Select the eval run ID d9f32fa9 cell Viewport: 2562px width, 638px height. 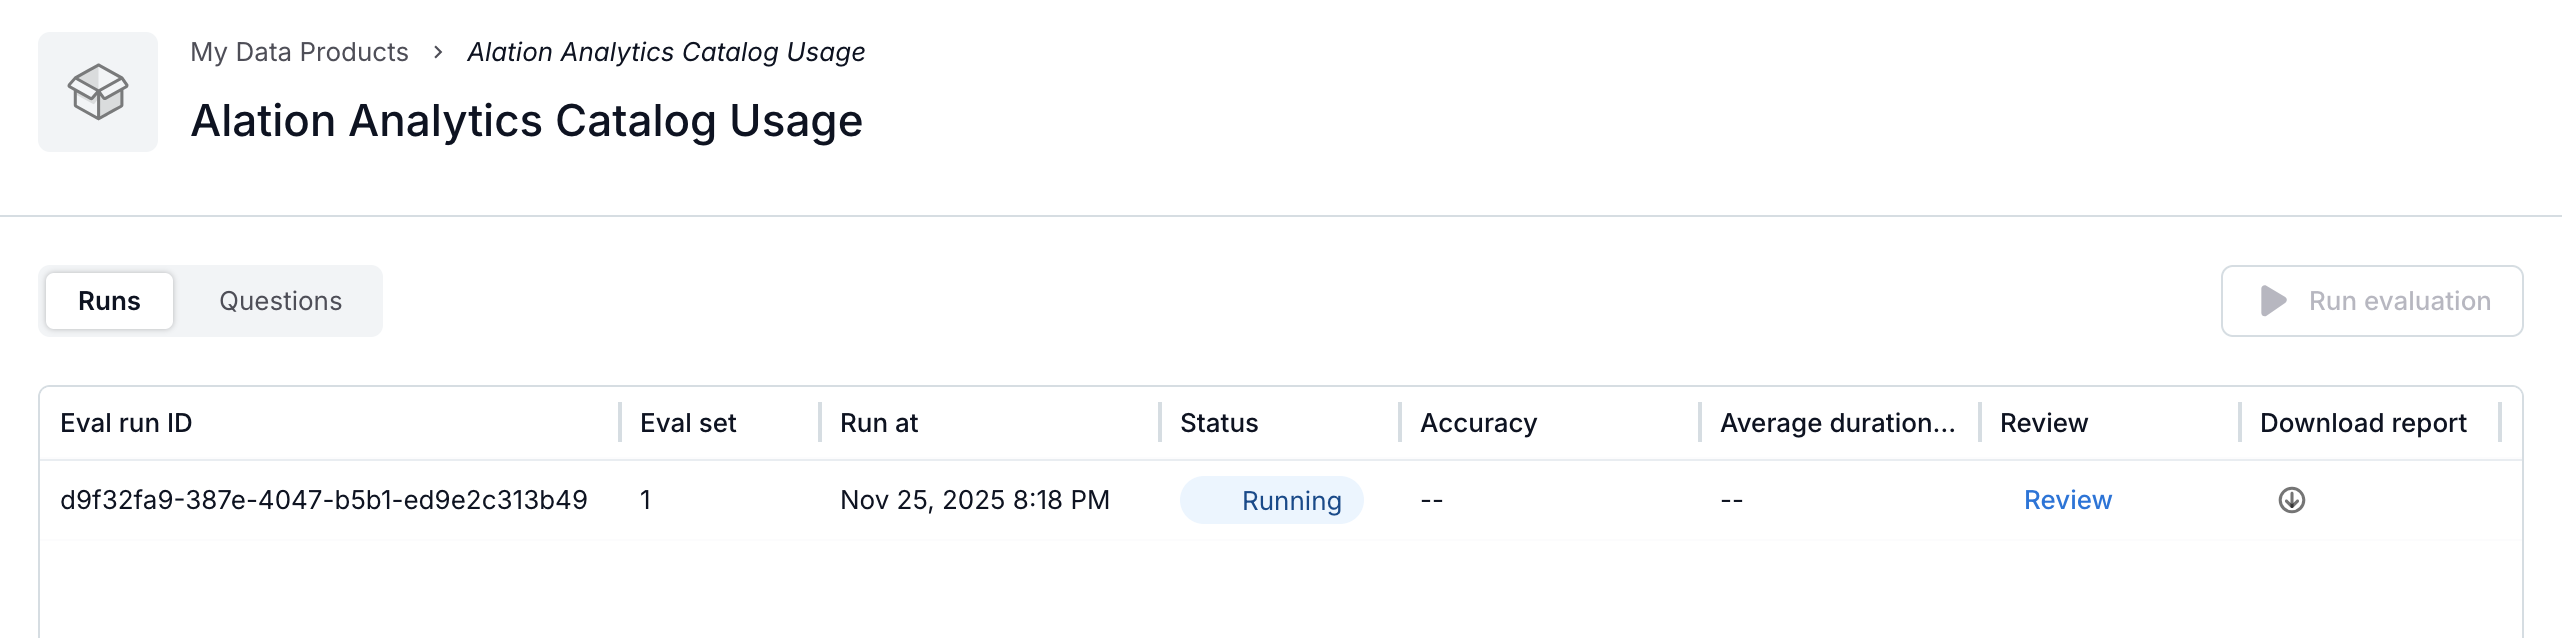pos(323,500)
